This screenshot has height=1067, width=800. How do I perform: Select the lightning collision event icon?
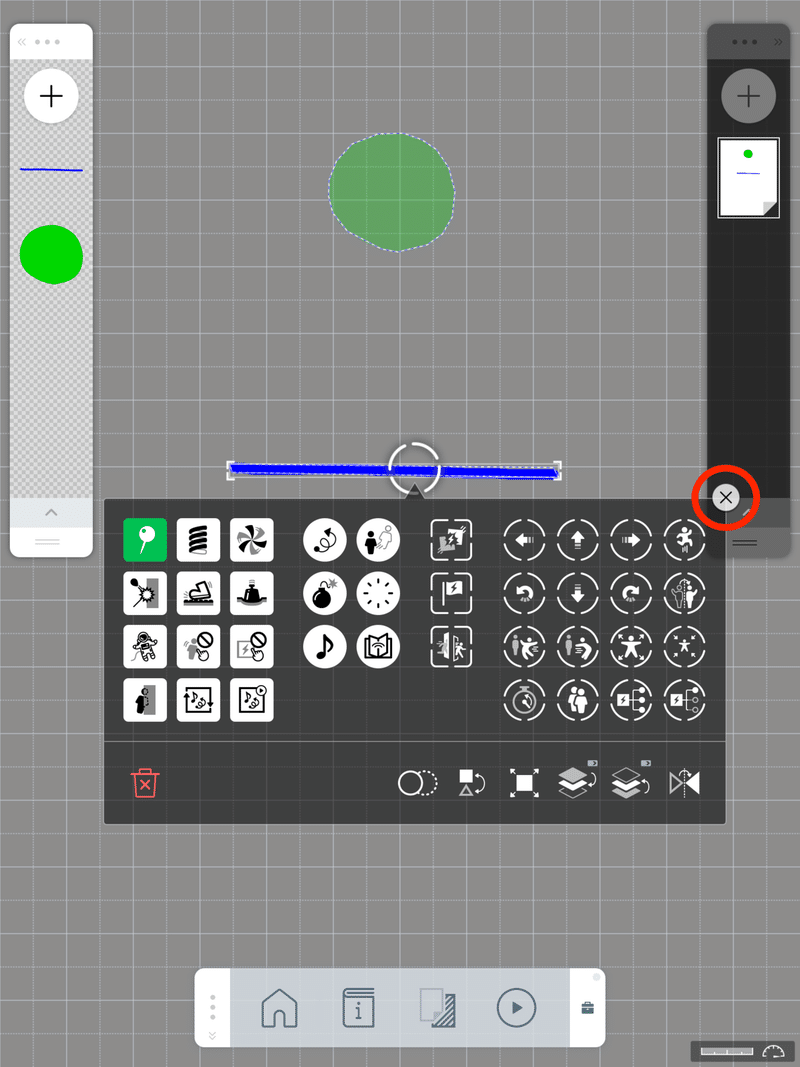pyautogui.click(x=451, y=540)
